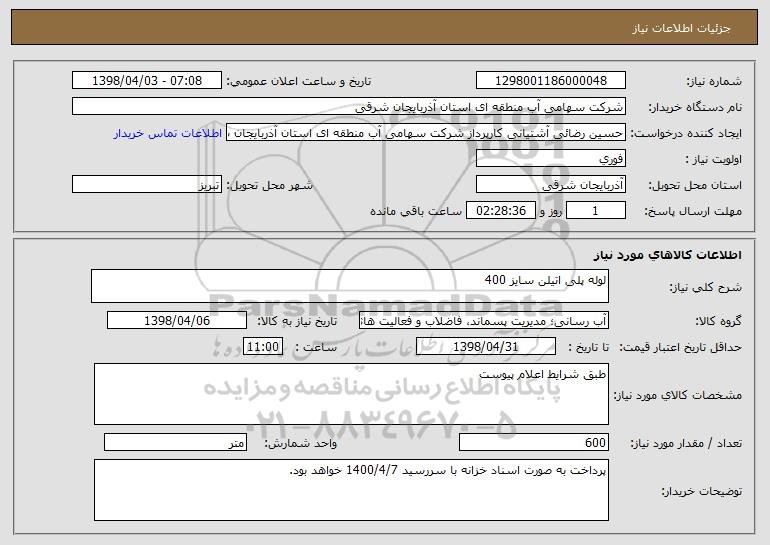Click the time field showing 11:00
Screen dimensions: 770x545
tap(263, 346)
